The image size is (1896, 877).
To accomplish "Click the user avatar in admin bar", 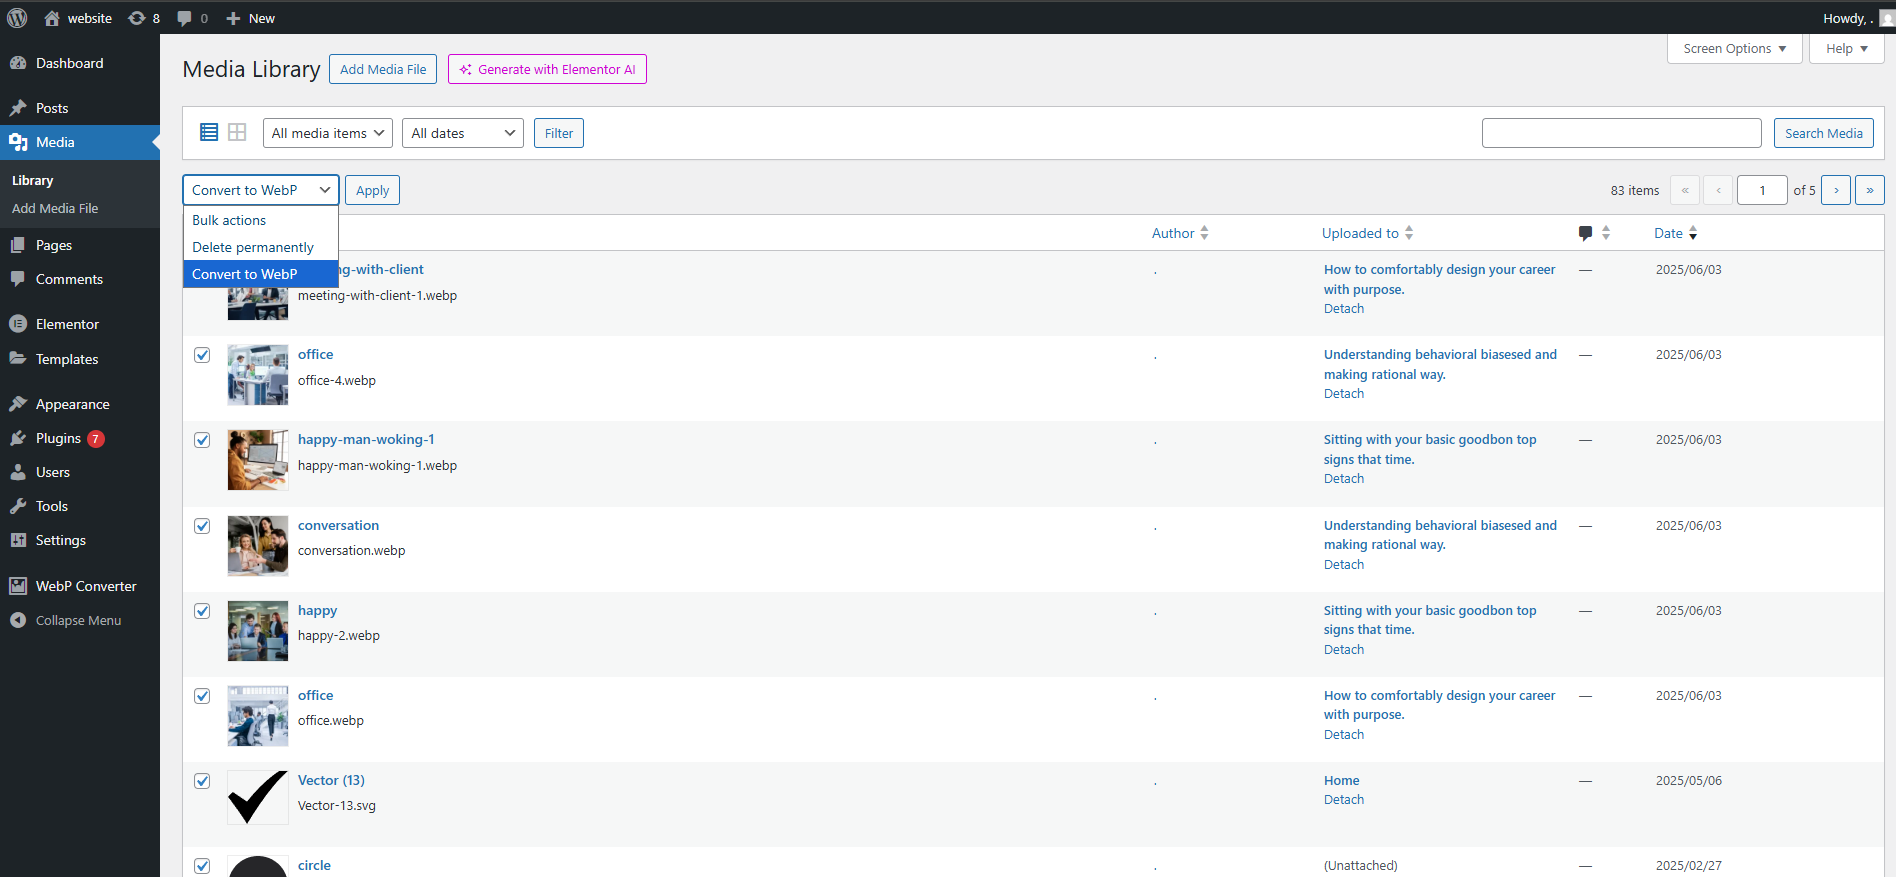I will (x=1887, y=18).
